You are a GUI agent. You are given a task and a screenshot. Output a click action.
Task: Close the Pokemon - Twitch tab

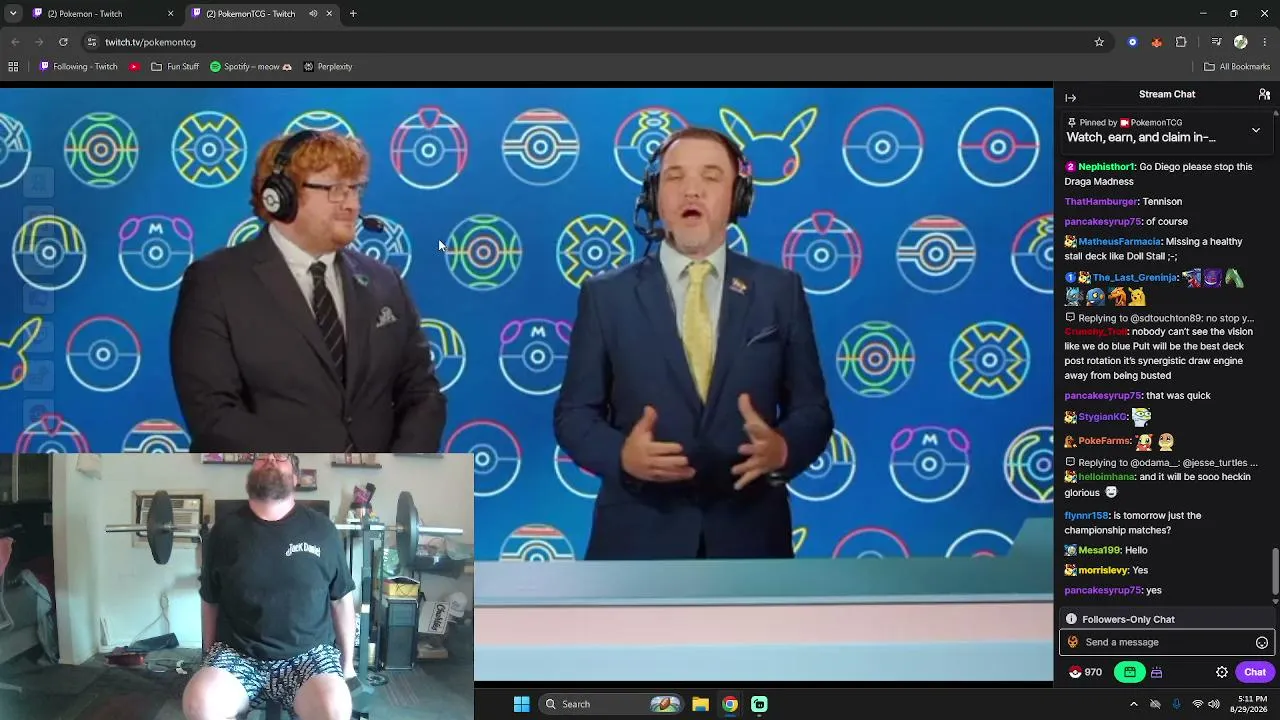pyautogui.click(x=170, y=14)
